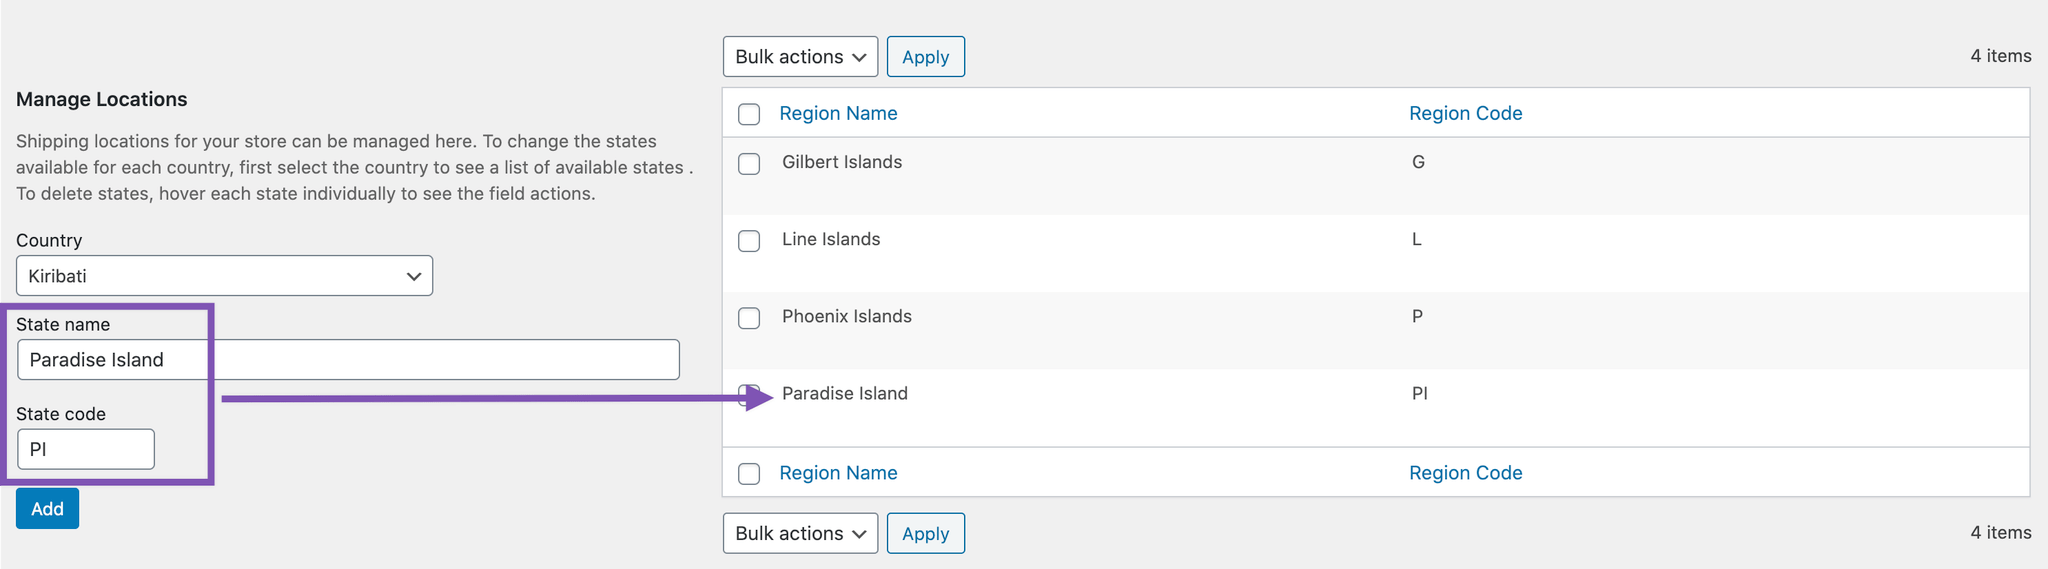
Task: Click the Phoenix Islands region name
Action: point(847,316)
